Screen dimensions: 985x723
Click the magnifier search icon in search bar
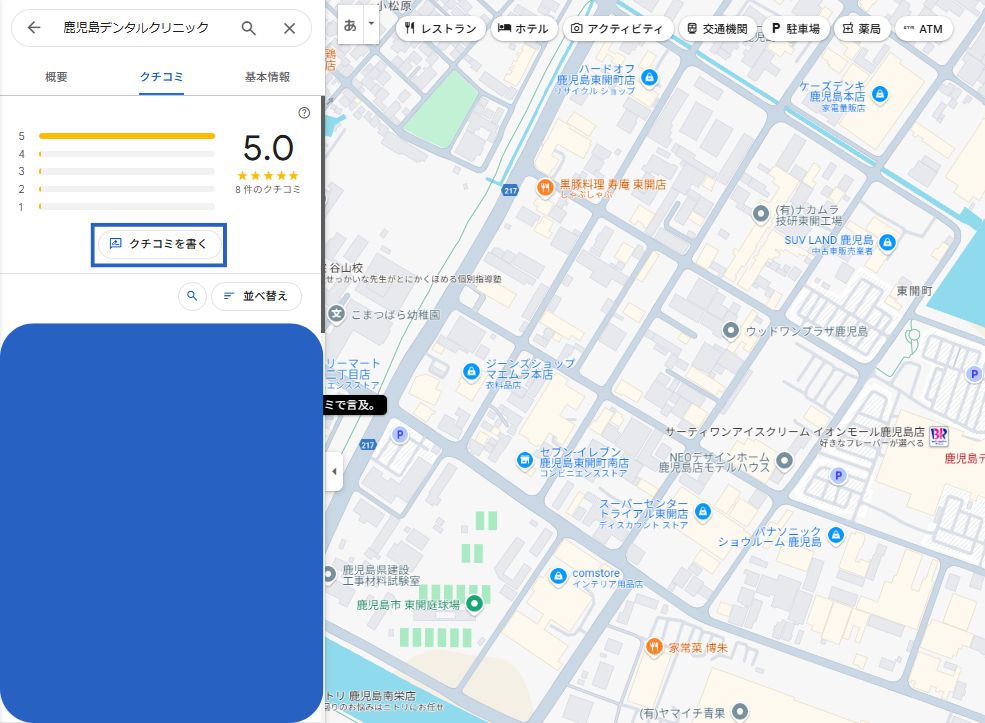coord(249,28)
